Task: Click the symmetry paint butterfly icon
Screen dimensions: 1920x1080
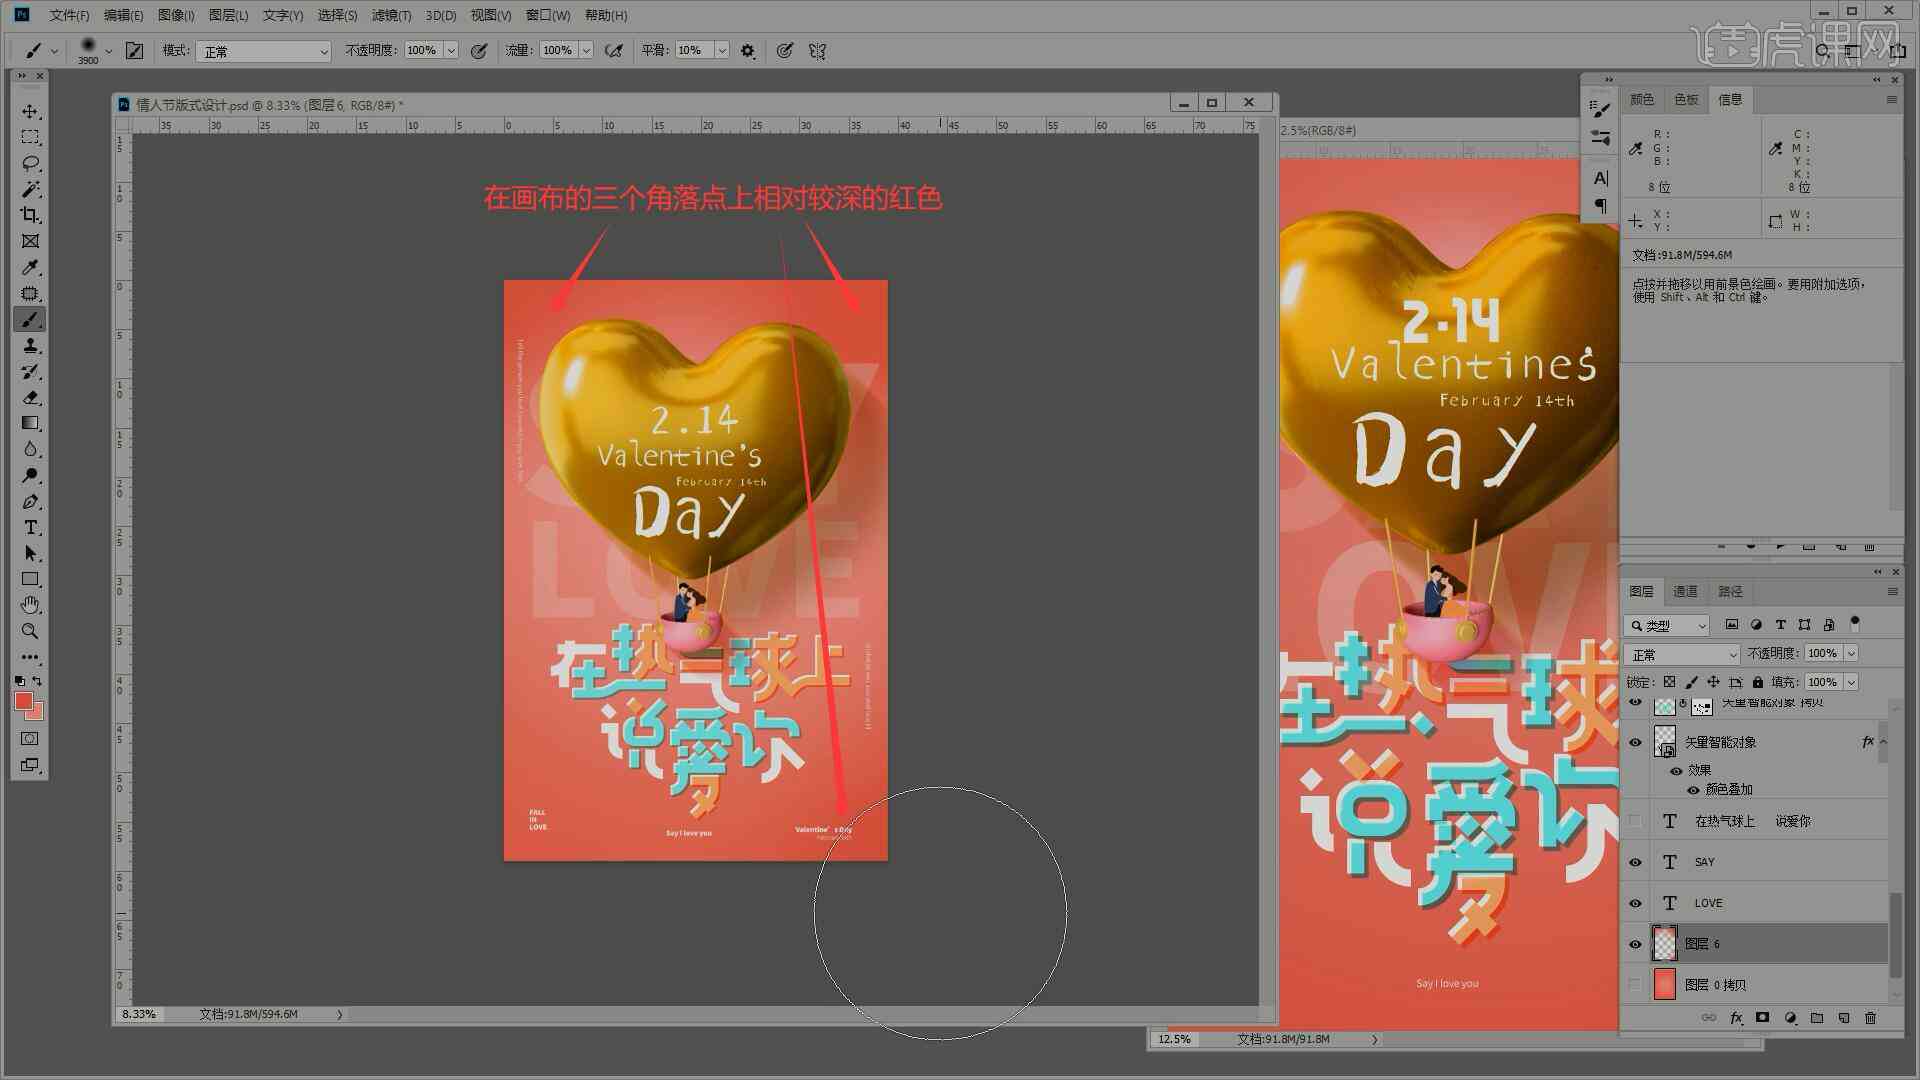Action: click(817, 50)
